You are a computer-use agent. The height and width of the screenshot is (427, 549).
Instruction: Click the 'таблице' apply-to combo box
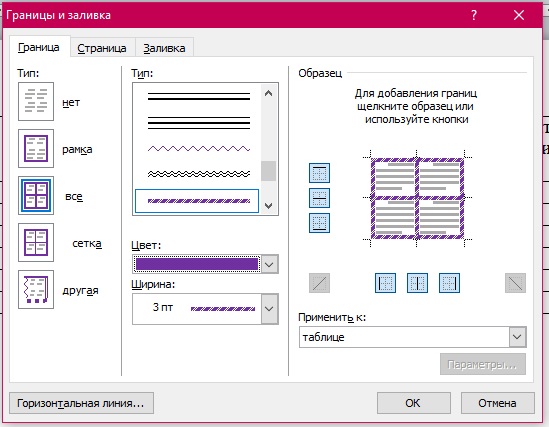[412, 337]
